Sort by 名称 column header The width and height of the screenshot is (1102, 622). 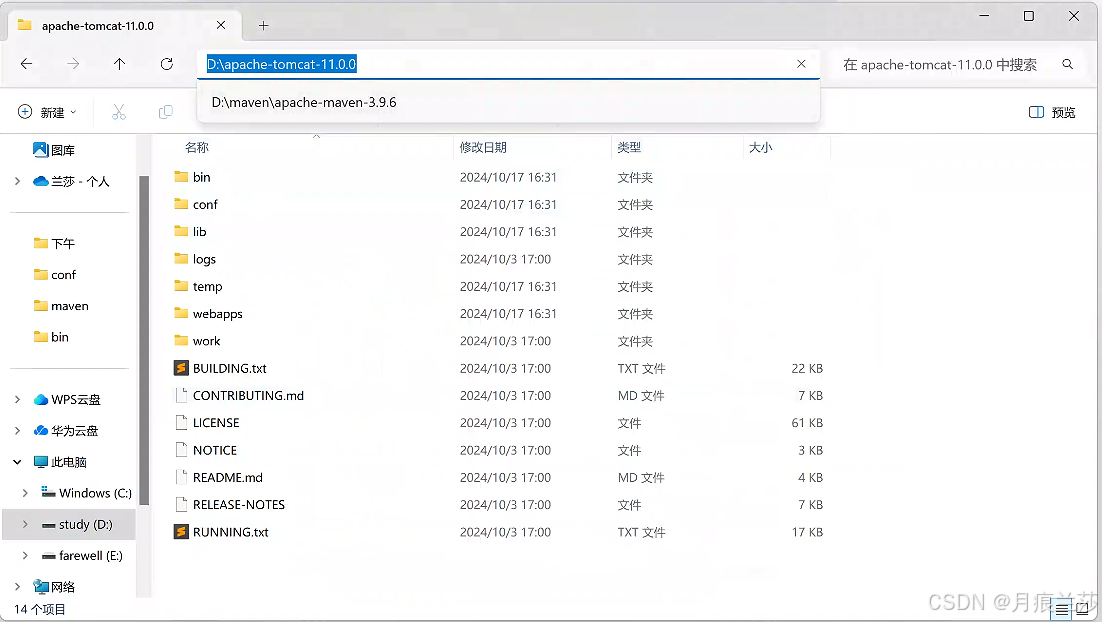(197, 148)
